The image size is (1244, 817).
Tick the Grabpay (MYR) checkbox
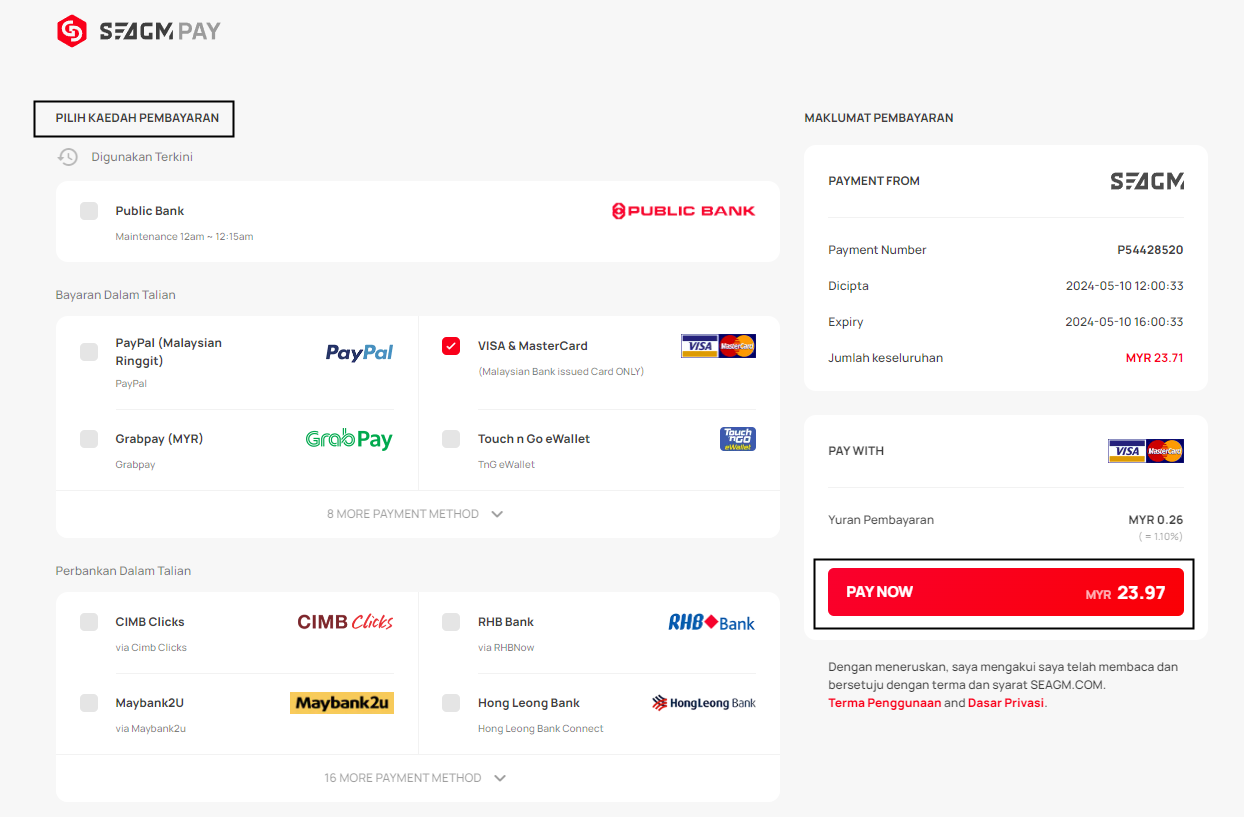89,439
